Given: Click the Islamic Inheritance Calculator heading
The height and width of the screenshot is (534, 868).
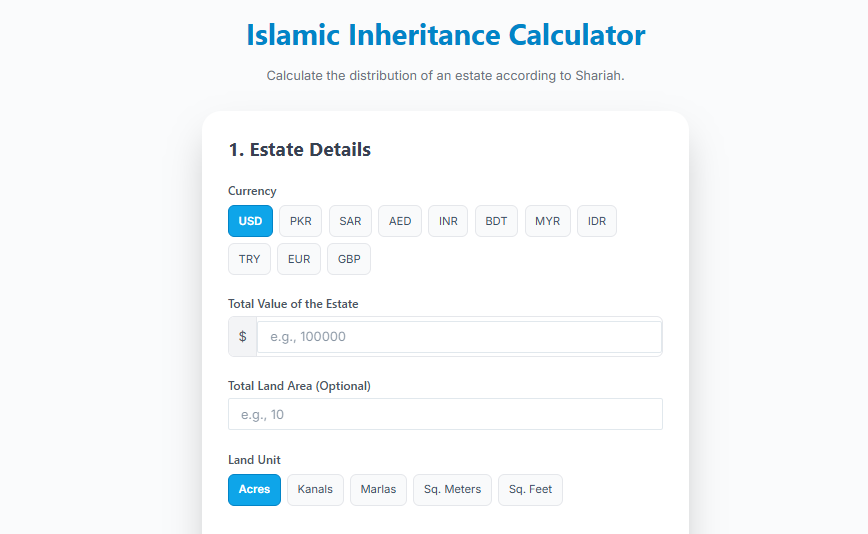Looking at the screenshot, I should (445, 35).
